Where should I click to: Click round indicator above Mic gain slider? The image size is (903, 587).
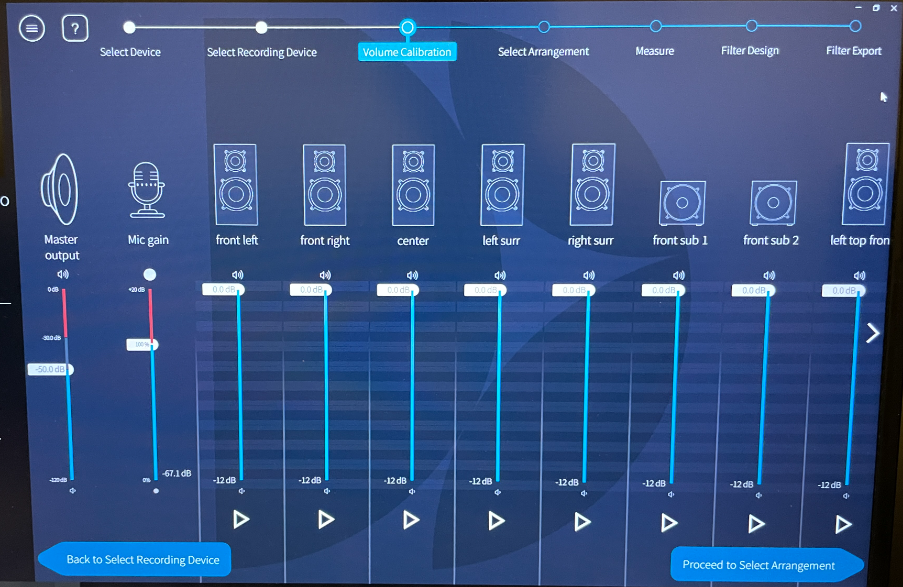[x=150, y=274]
